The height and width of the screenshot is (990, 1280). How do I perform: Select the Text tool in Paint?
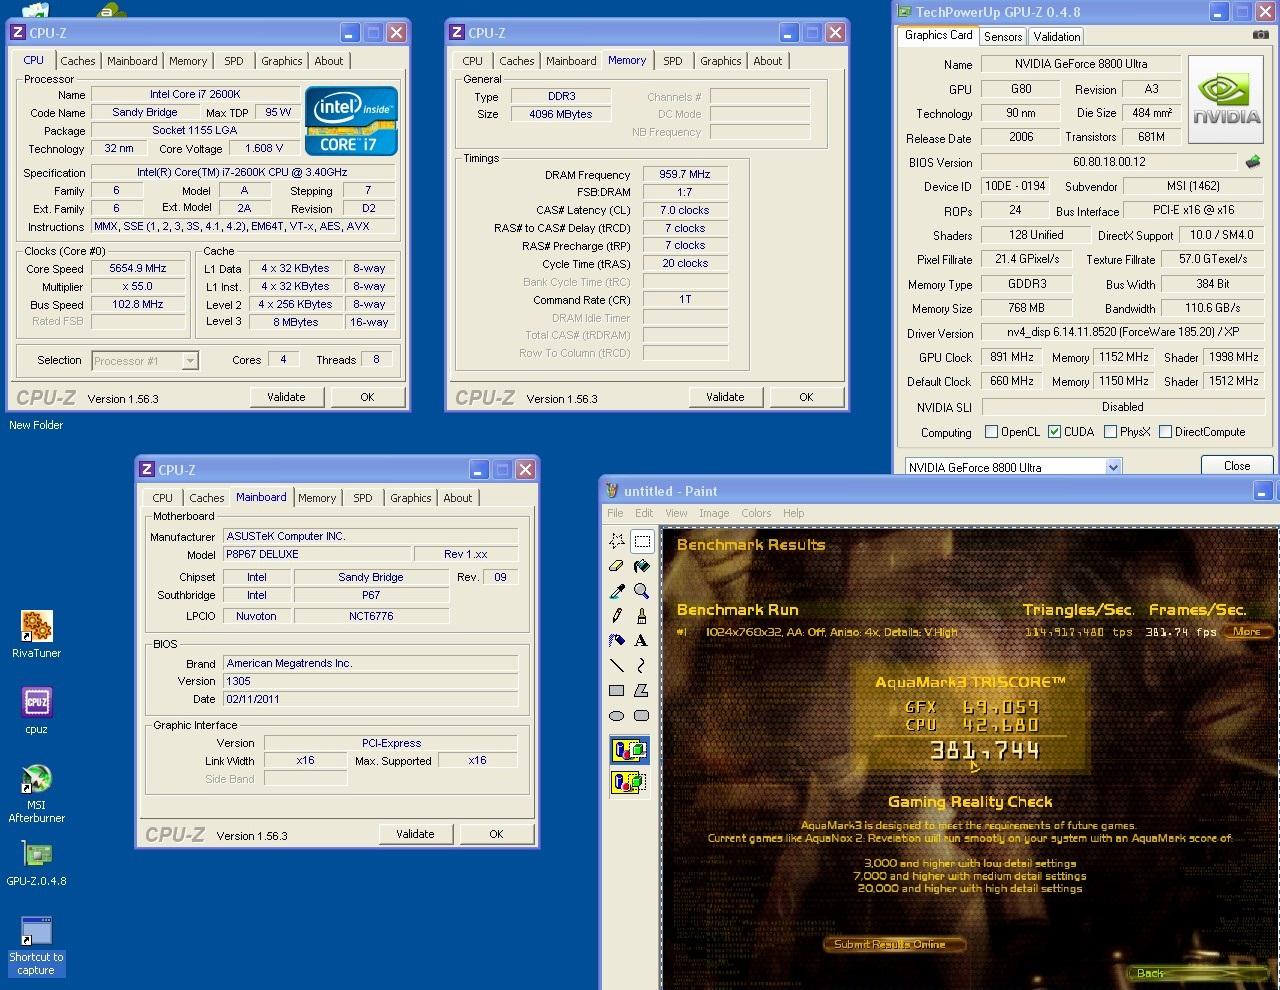click(x=642, y=641)
